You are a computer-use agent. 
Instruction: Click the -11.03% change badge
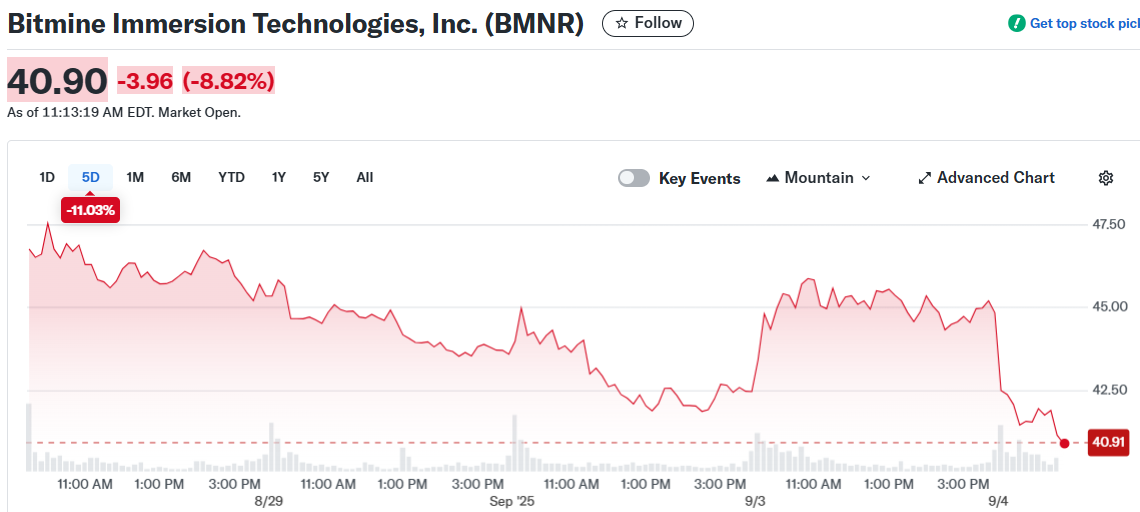pyautogui.click(x=91, y=210)
